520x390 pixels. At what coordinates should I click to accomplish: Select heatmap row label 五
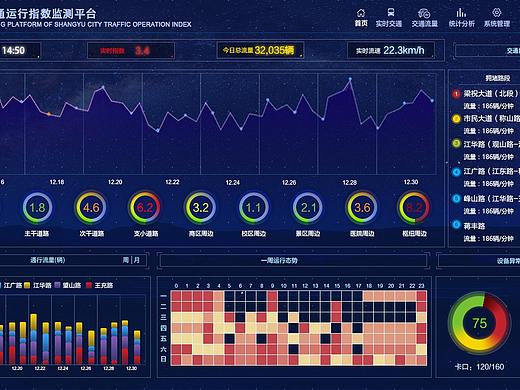163,339
